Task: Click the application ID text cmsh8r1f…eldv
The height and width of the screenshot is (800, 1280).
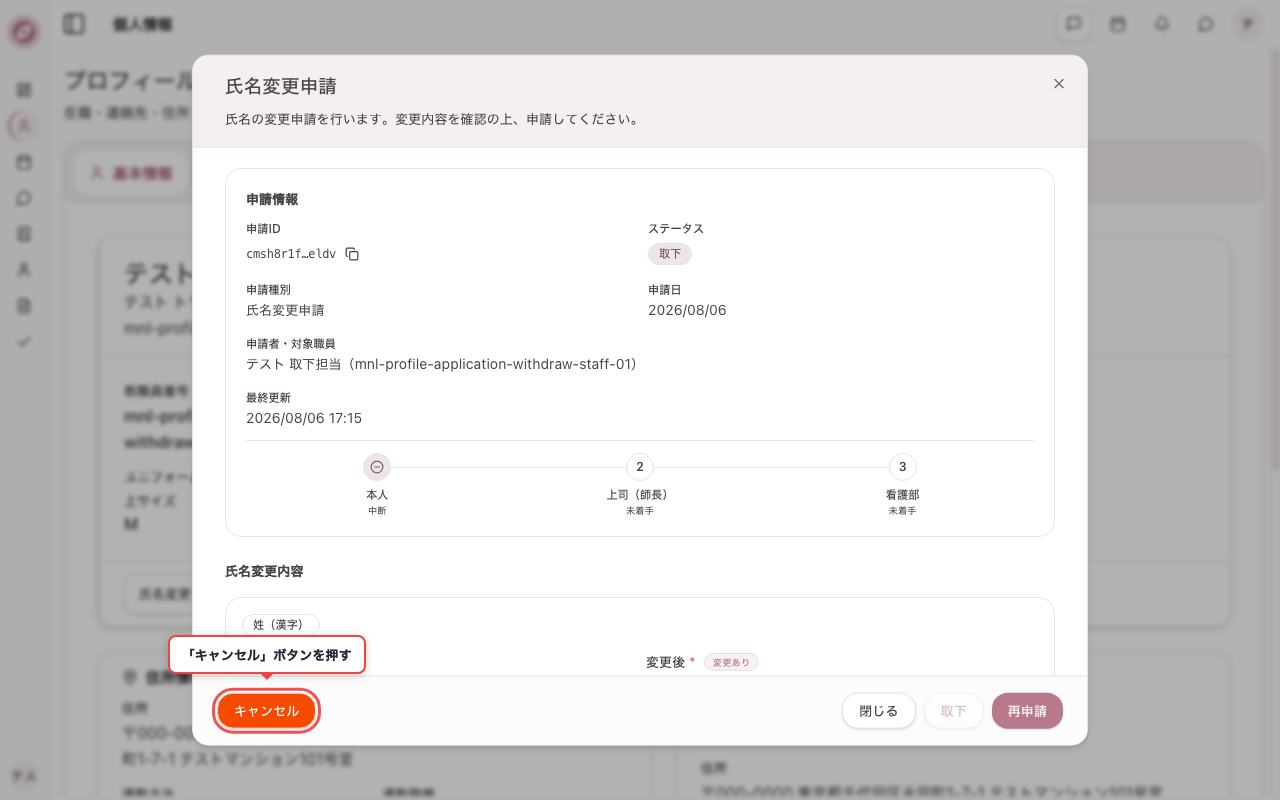Action: (x=291, y=254)
